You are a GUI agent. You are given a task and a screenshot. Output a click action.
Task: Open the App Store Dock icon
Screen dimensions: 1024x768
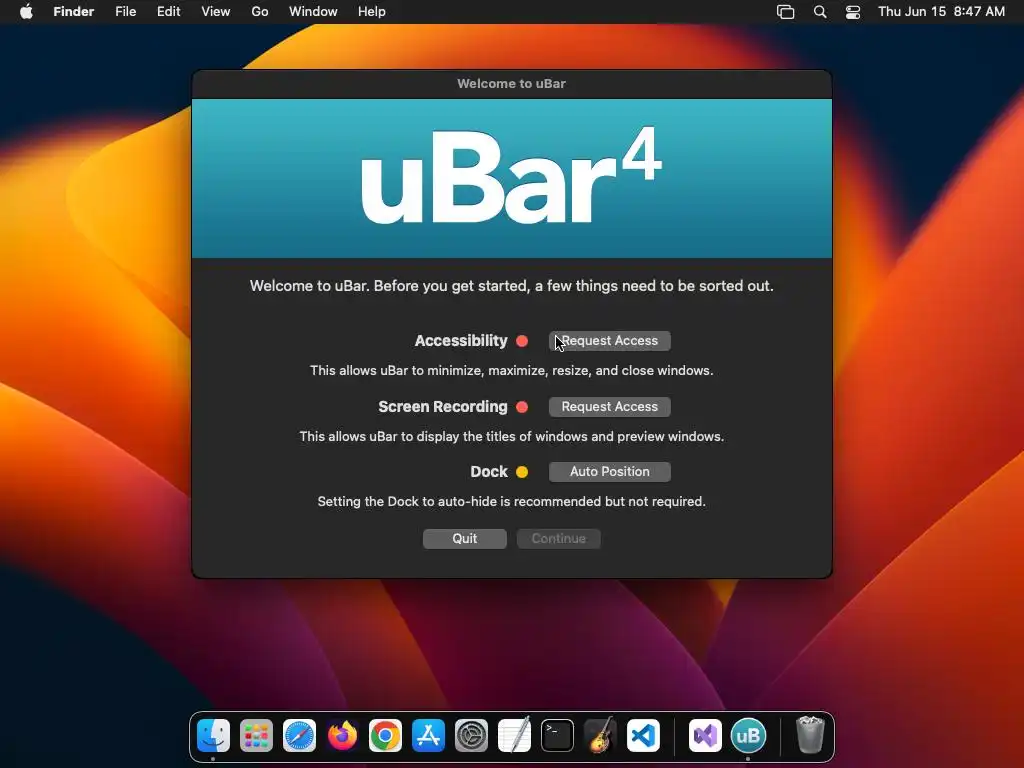tap(428, 736)
